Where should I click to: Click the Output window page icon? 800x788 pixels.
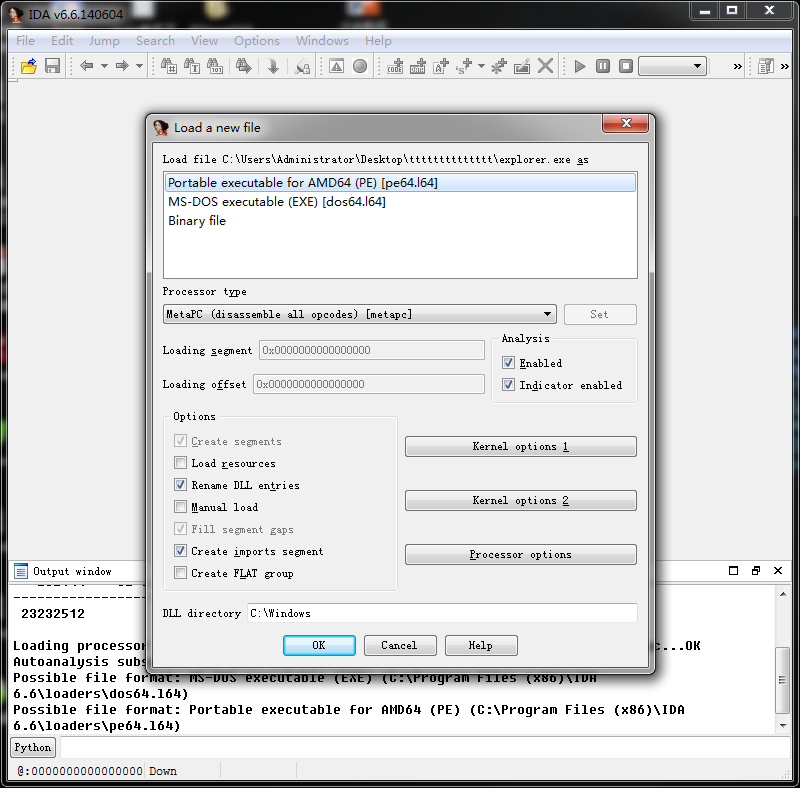[x=21, y=571]
